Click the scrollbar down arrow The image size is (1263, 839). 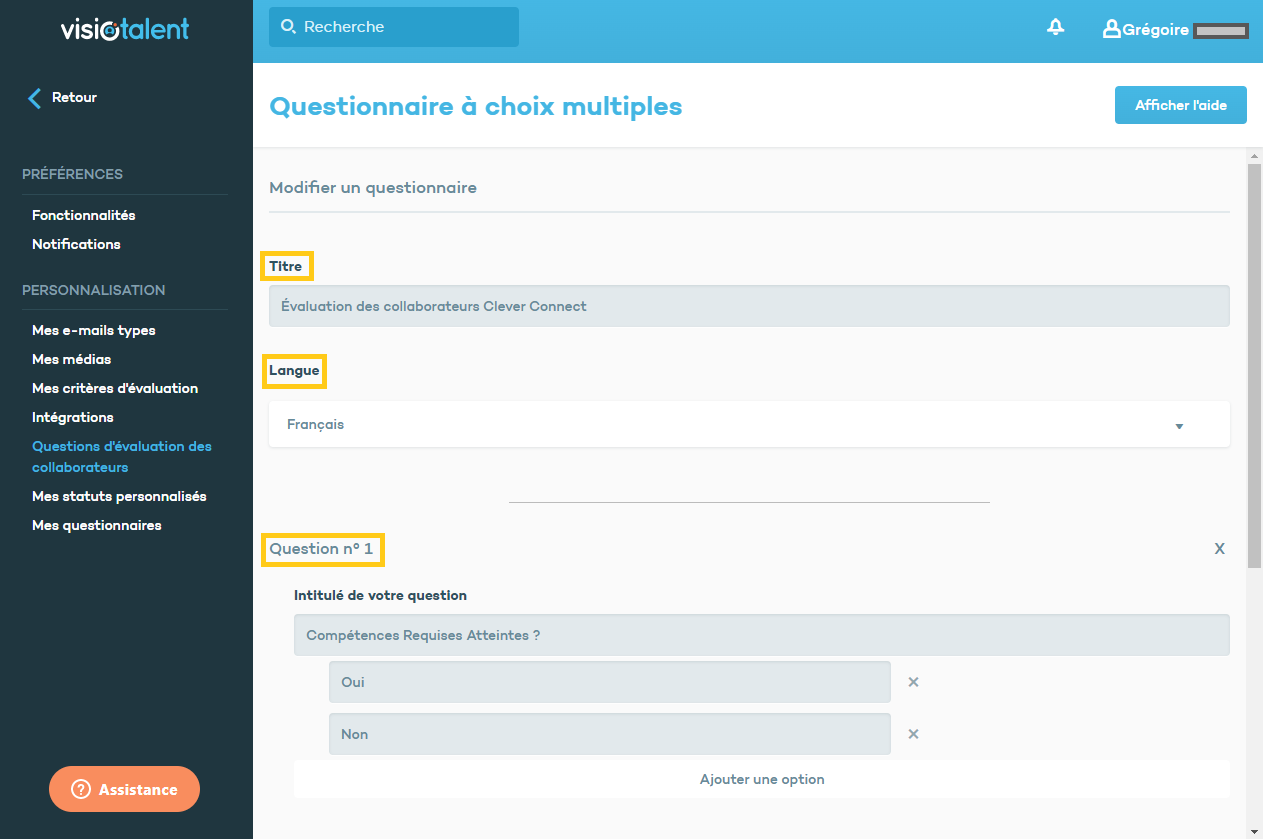pos(1254,830)
